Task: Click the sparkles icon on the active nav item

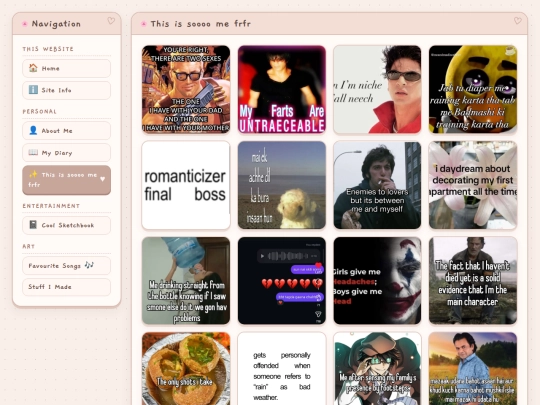Action: 33,174
